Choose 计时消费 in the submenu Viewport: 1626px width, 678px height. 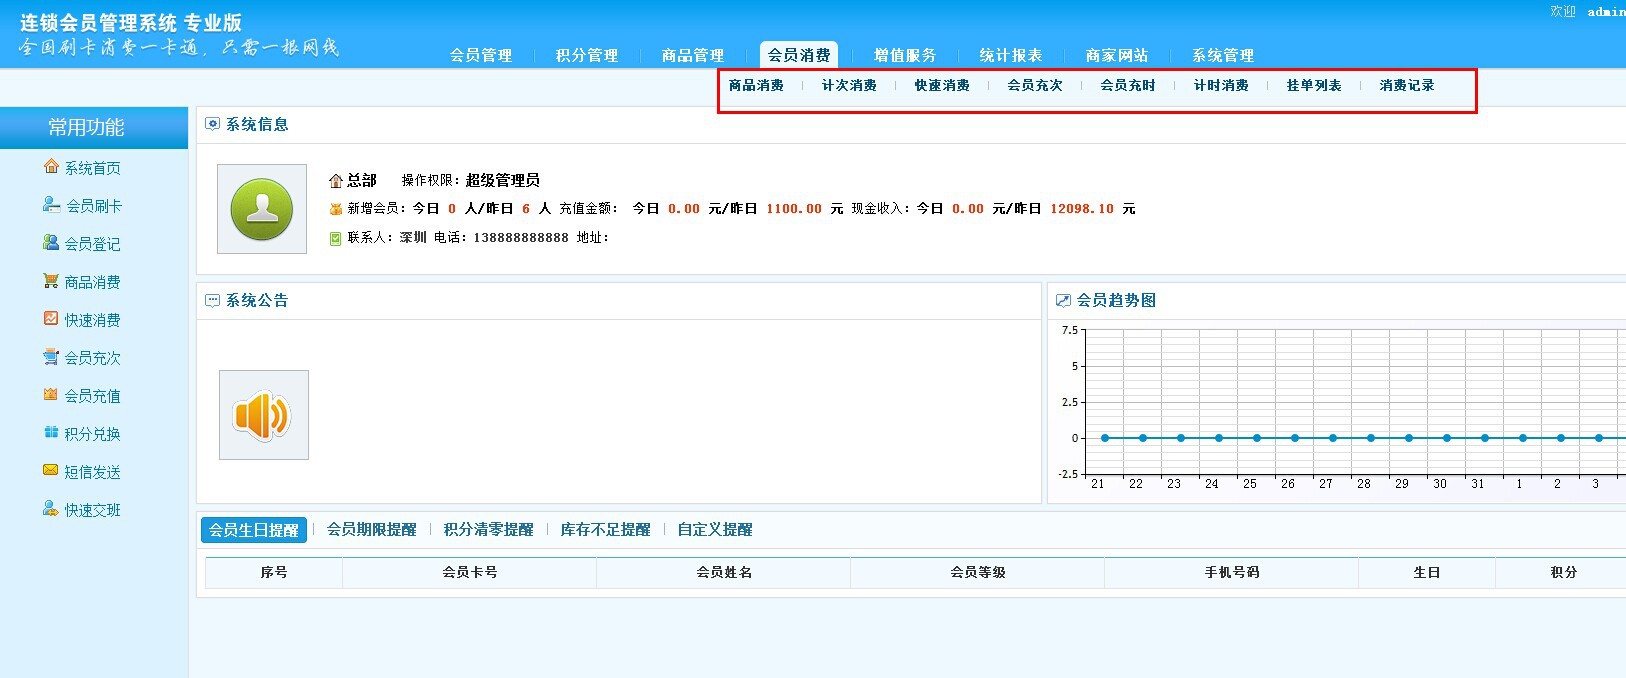coord(1221,85)
